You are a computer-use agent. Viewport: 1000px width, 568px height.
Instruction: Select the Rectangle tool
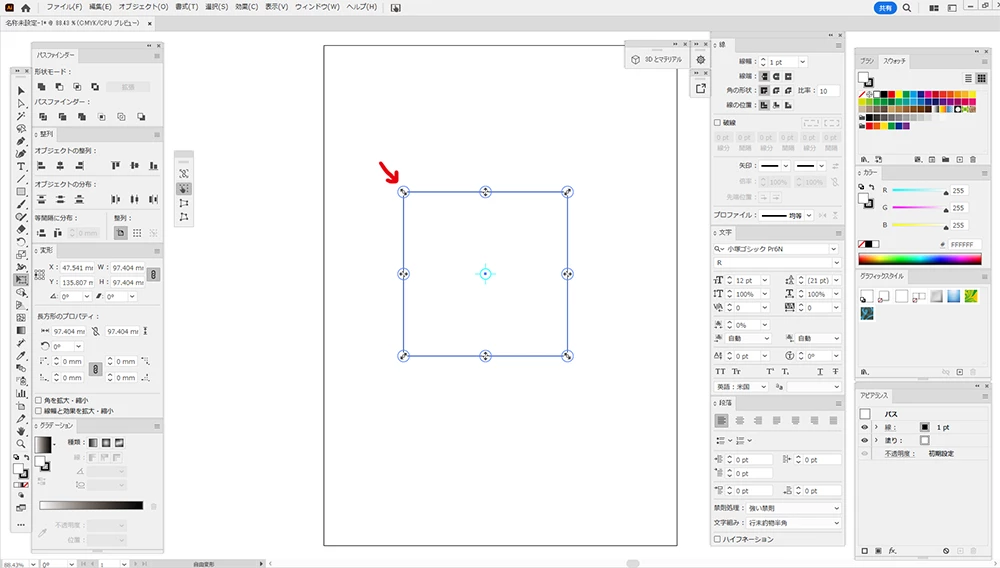click(20, 192)
